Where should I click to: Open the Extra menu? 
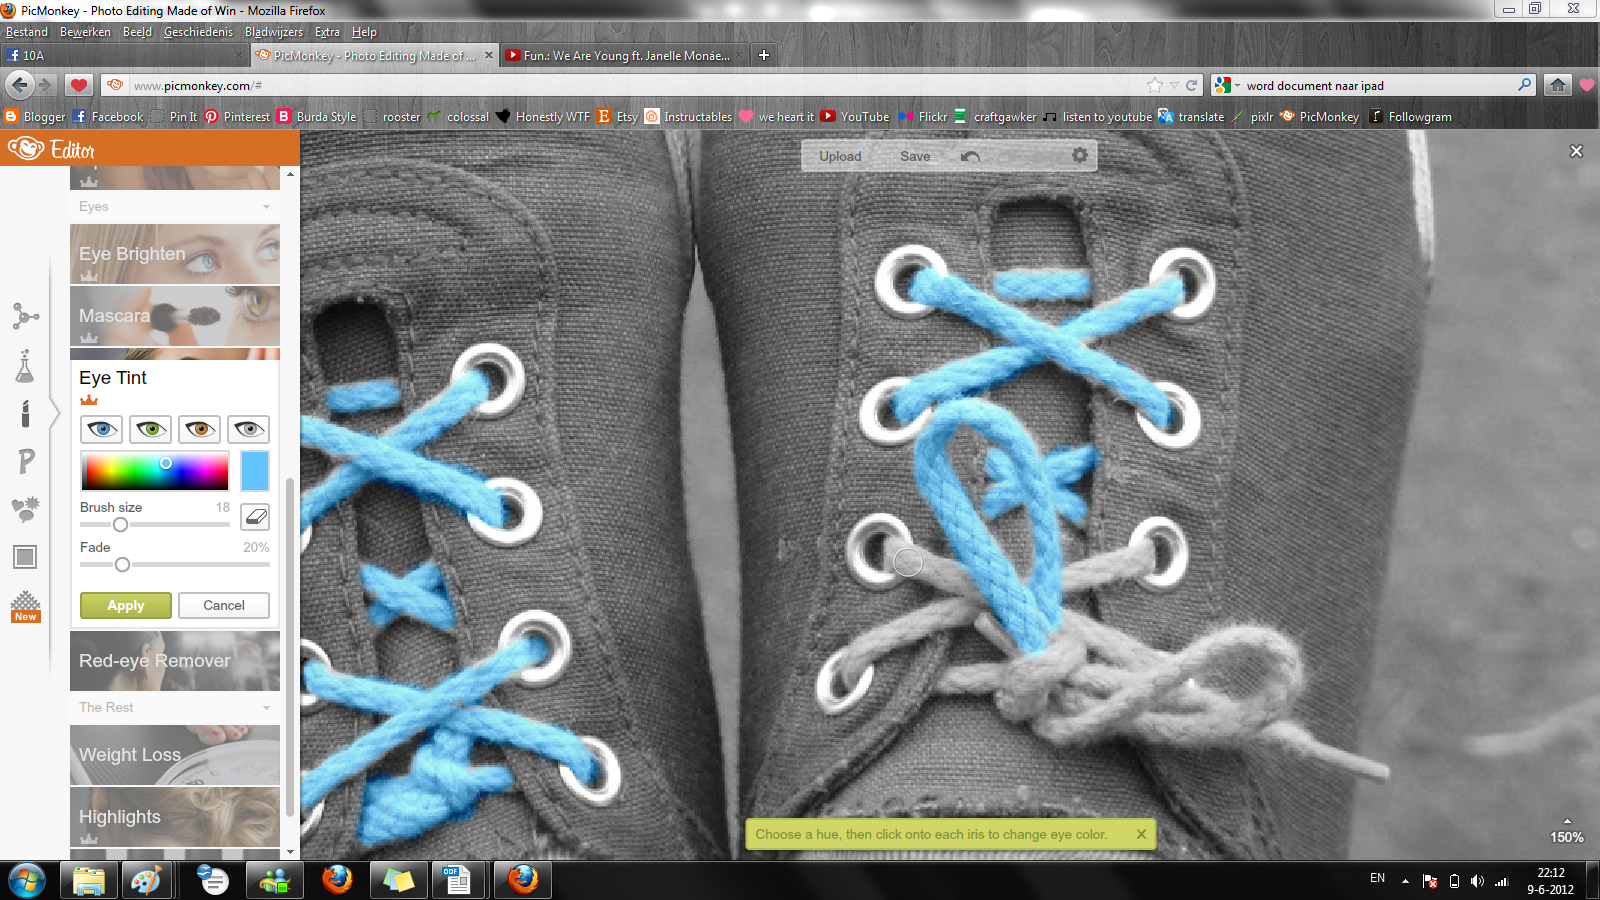(327, 32)
